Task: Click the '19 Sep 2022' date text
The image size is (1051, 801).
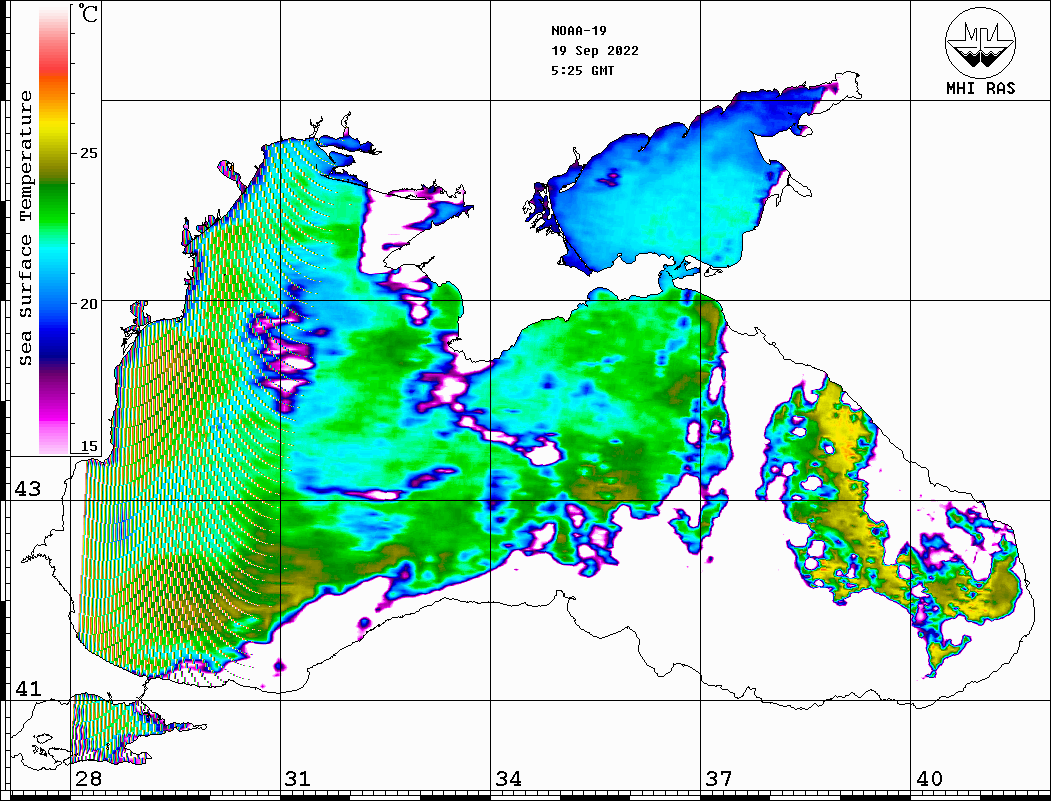Action: tap(595, 51)
